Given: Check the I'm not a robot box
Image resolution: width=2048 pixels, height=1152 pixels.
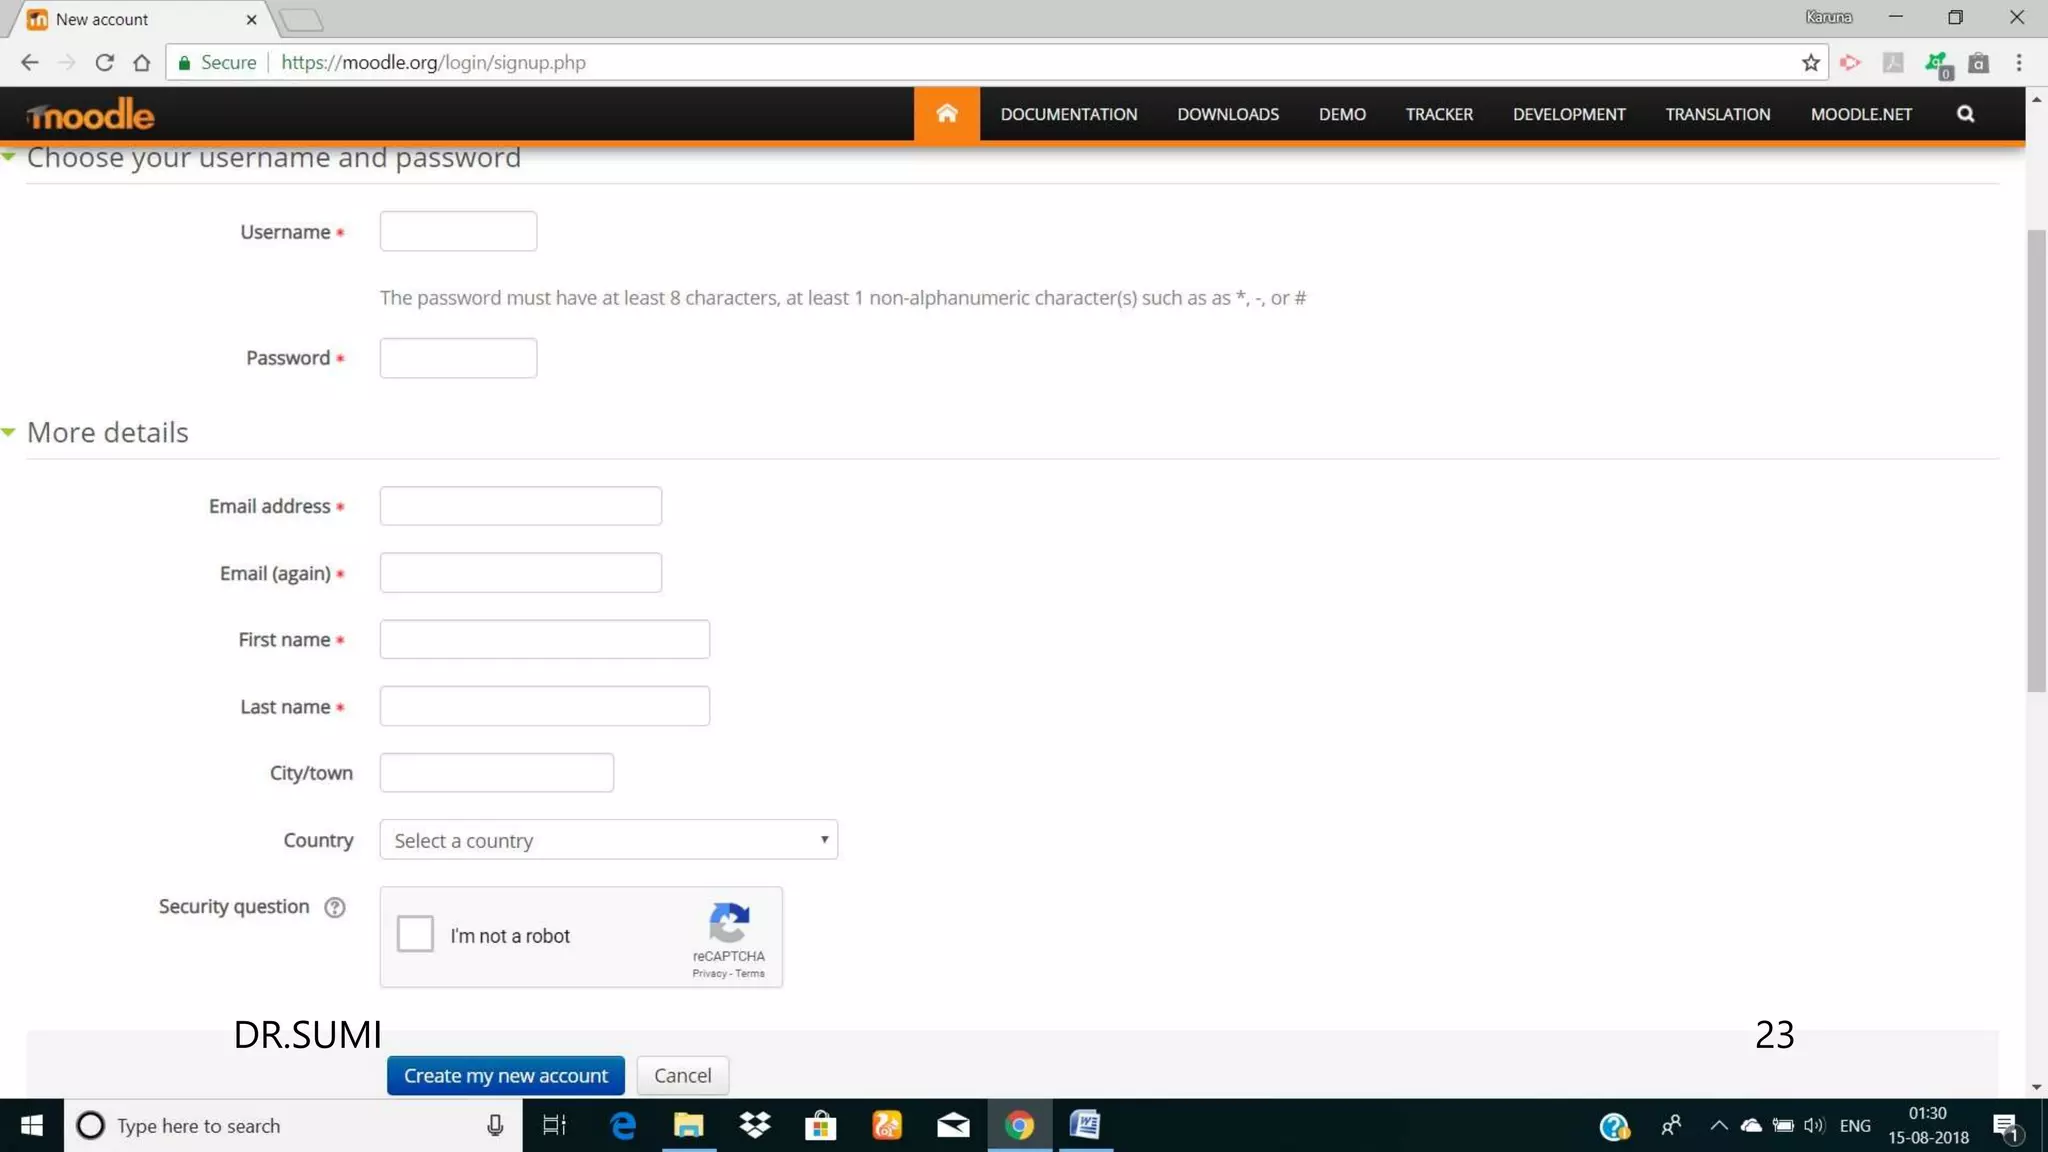Looking at the screenshot, I should click(x=415, y=934).
